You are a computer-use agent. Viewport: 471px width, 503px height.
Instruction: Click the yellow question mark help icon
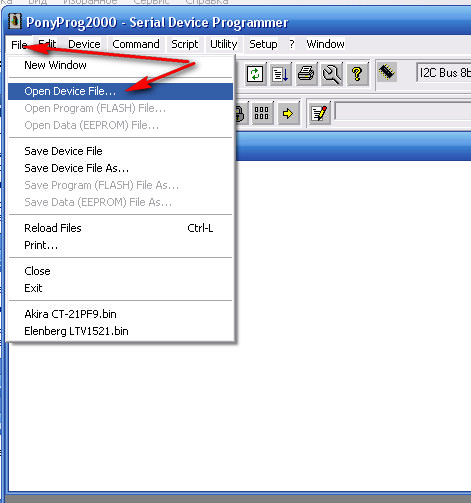pos(357,74)
